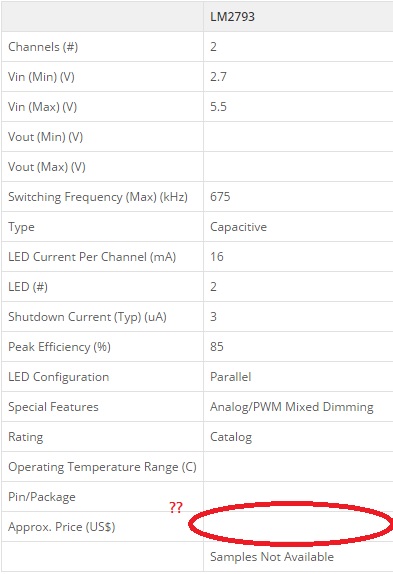Select the Catalog rating value
Viewport: 393px width, 574px height.
[231, 437]
